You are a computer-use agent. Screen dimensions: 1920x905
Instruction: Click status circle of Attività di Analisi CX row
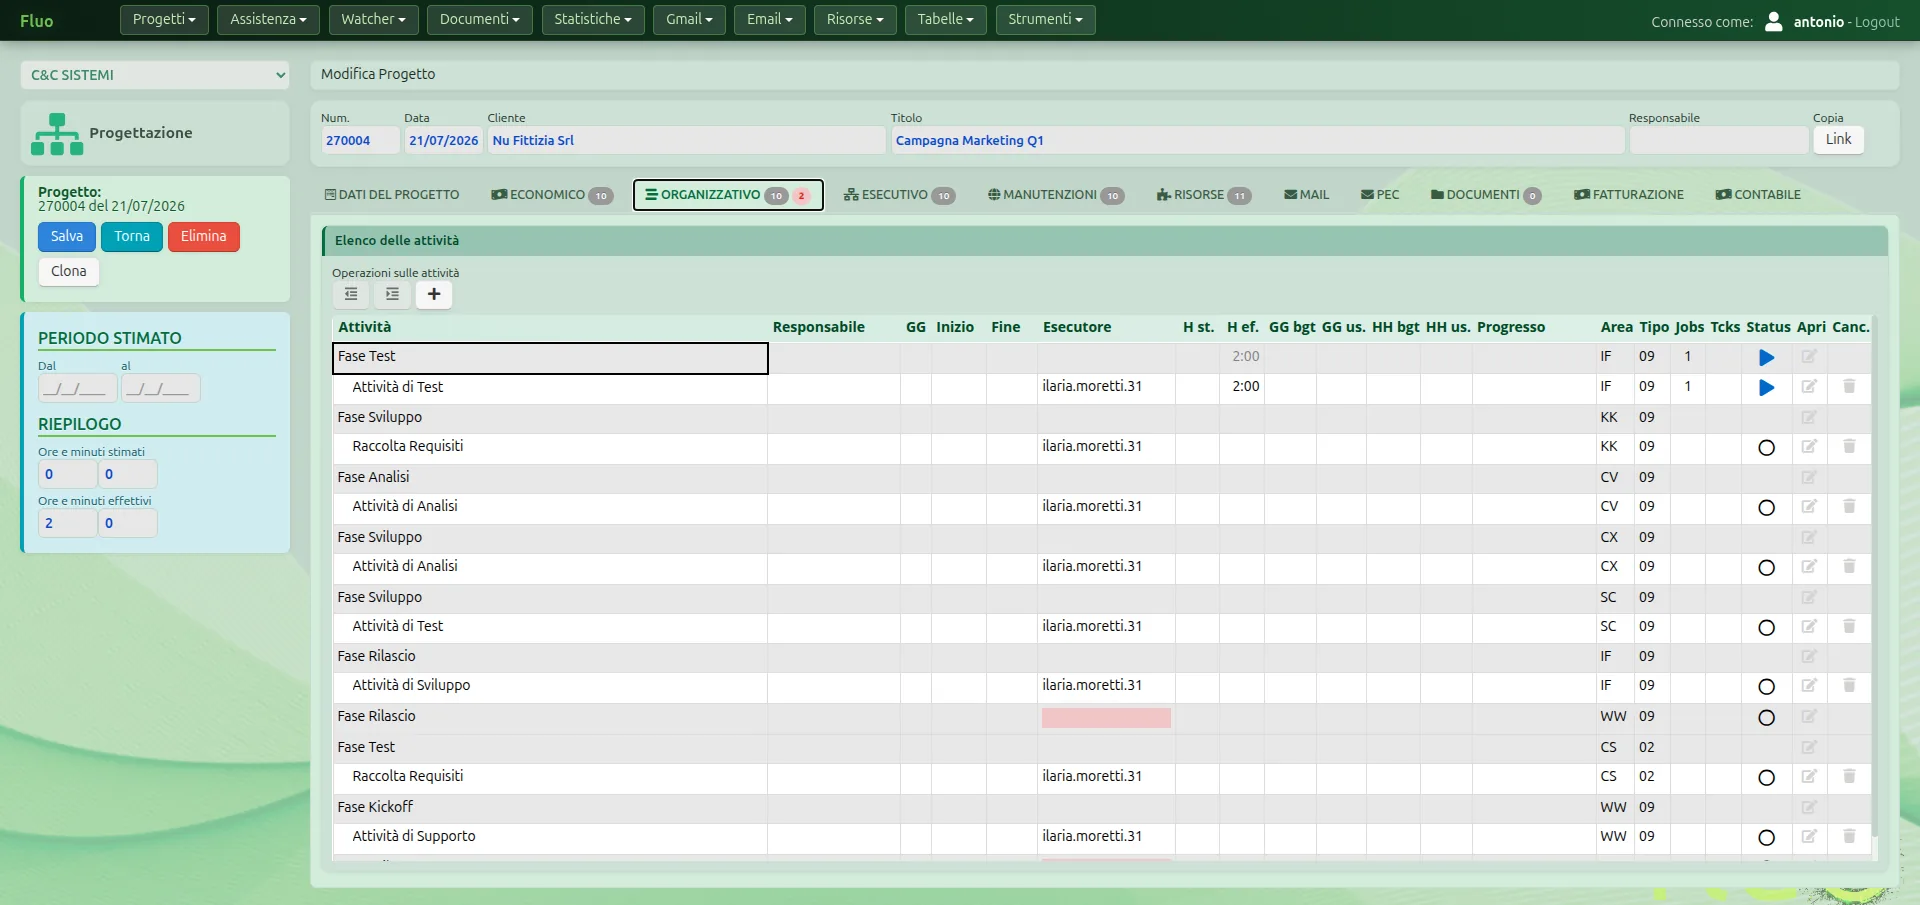[x=1766, y=568]
